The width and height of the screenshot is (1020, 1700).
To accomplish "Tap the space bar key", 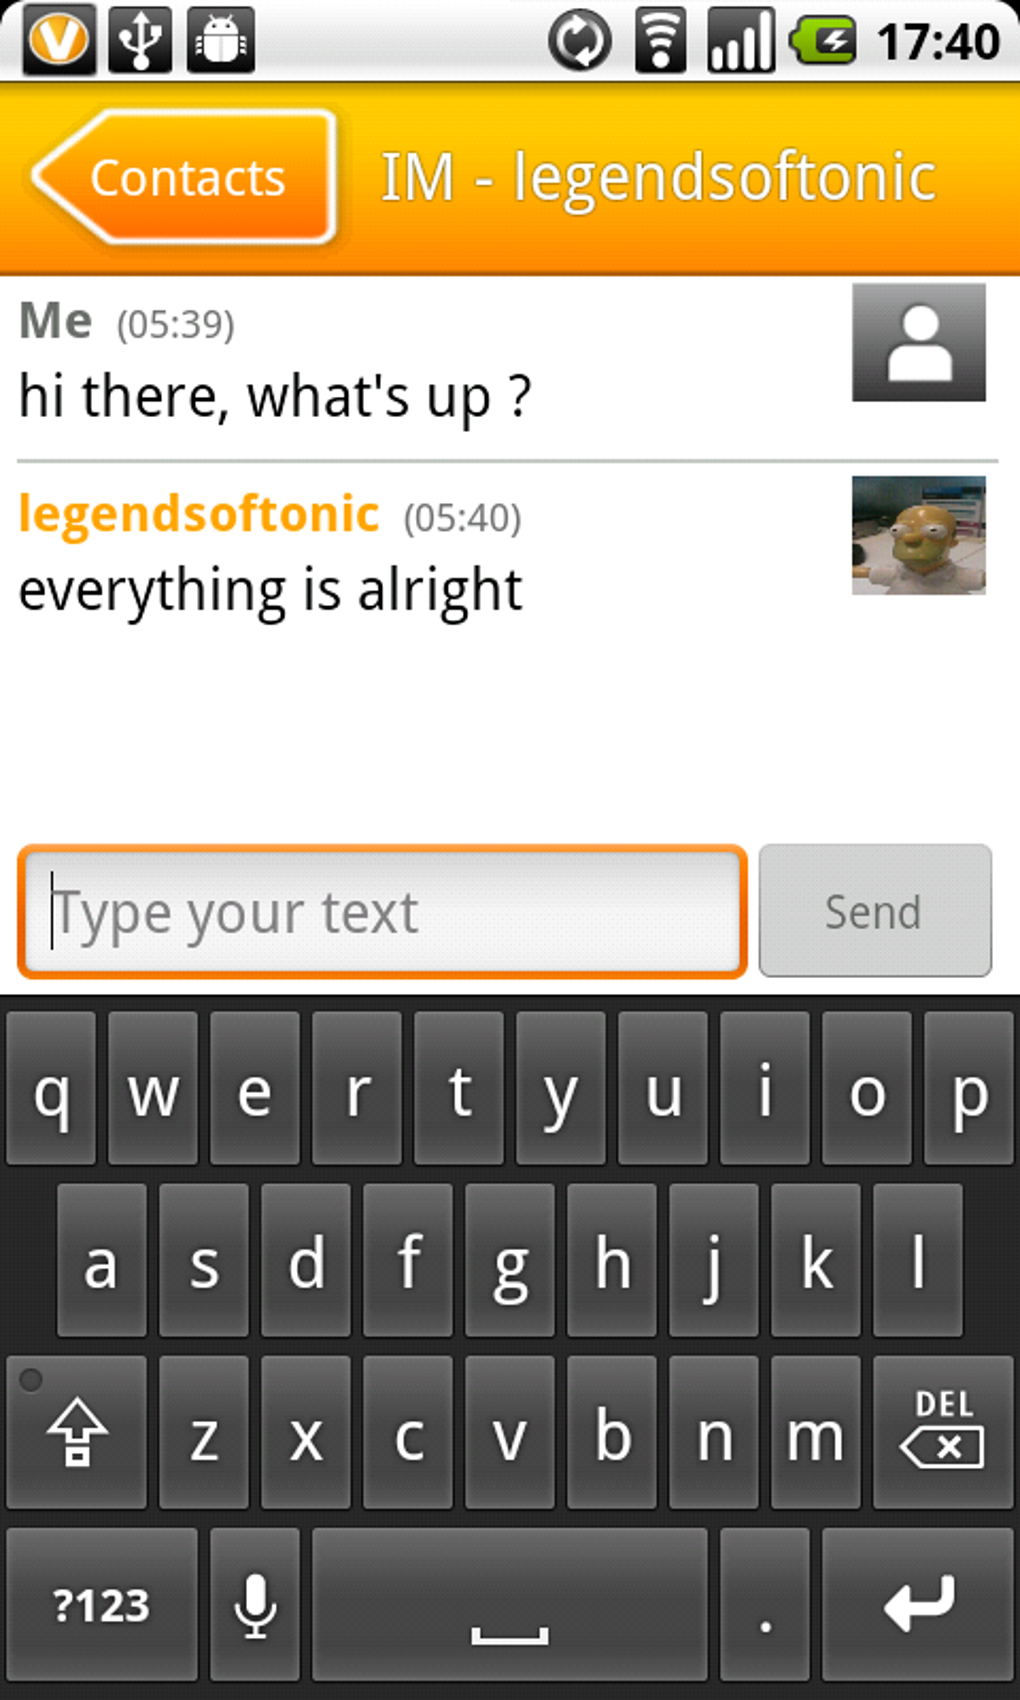I will pyautogui.click(x=510, y=1604).
